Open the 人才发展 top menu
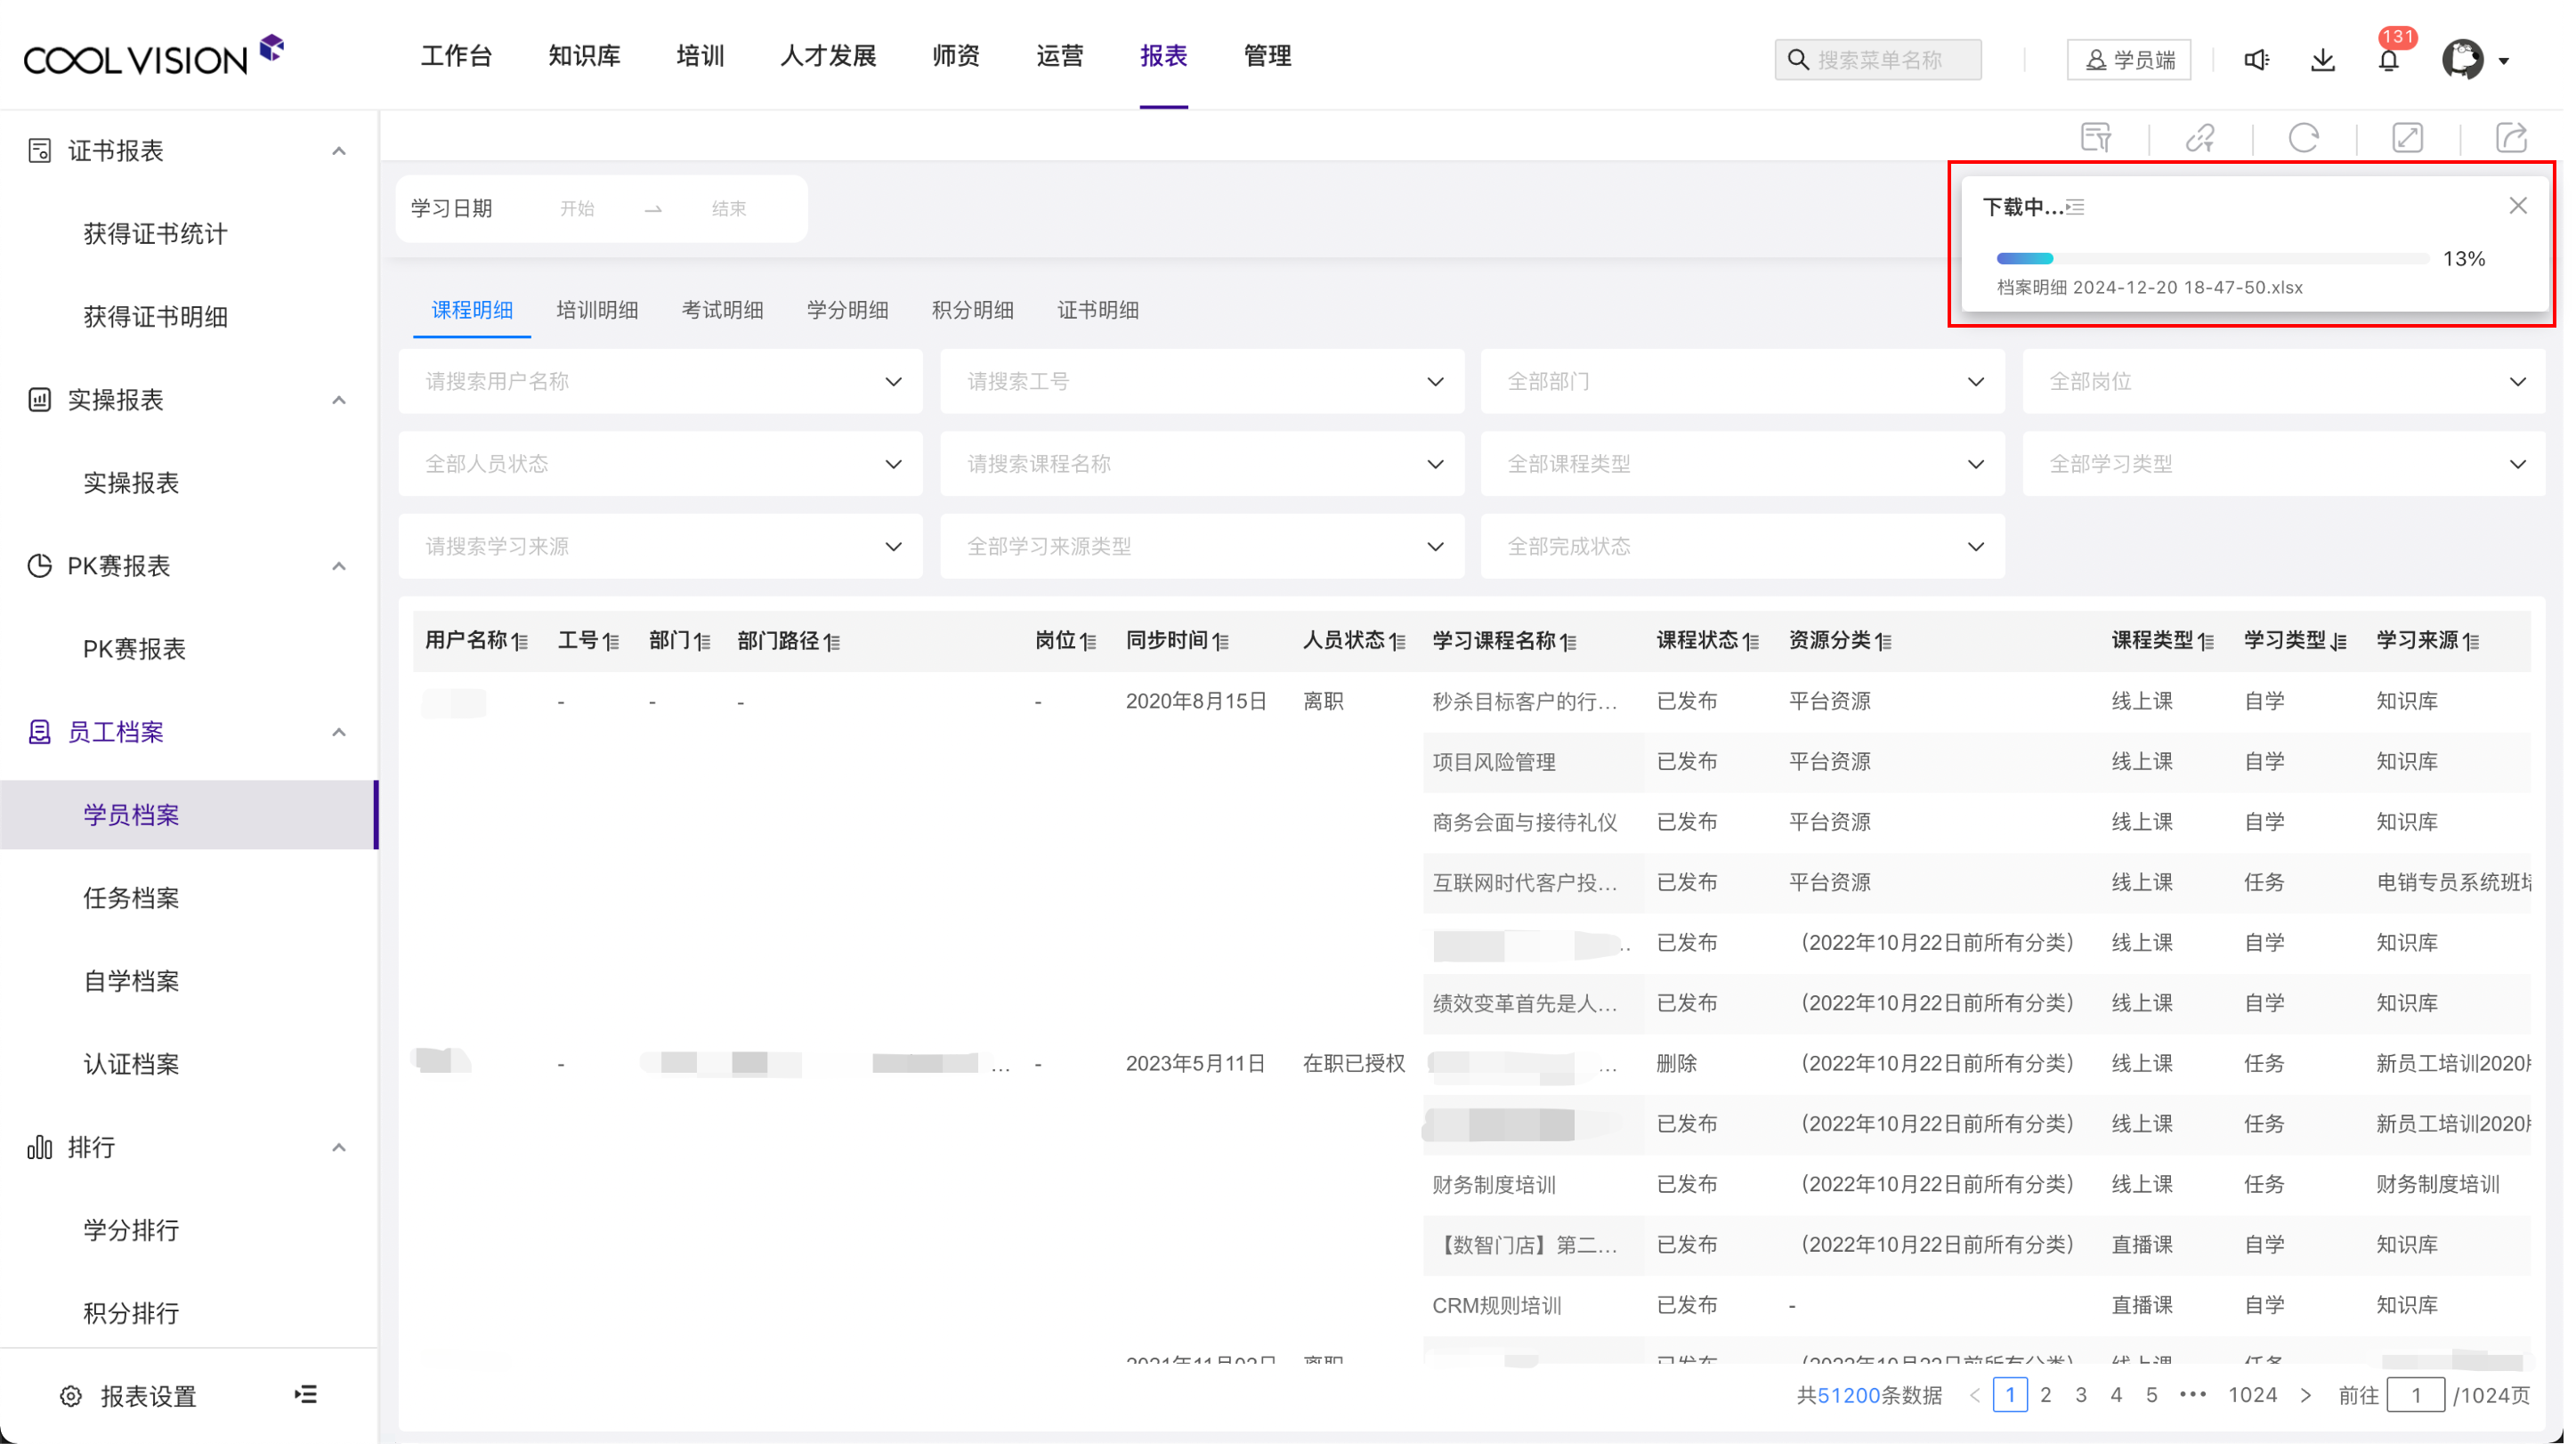This screenshot has height=1444, width=2576. [828, 56]
